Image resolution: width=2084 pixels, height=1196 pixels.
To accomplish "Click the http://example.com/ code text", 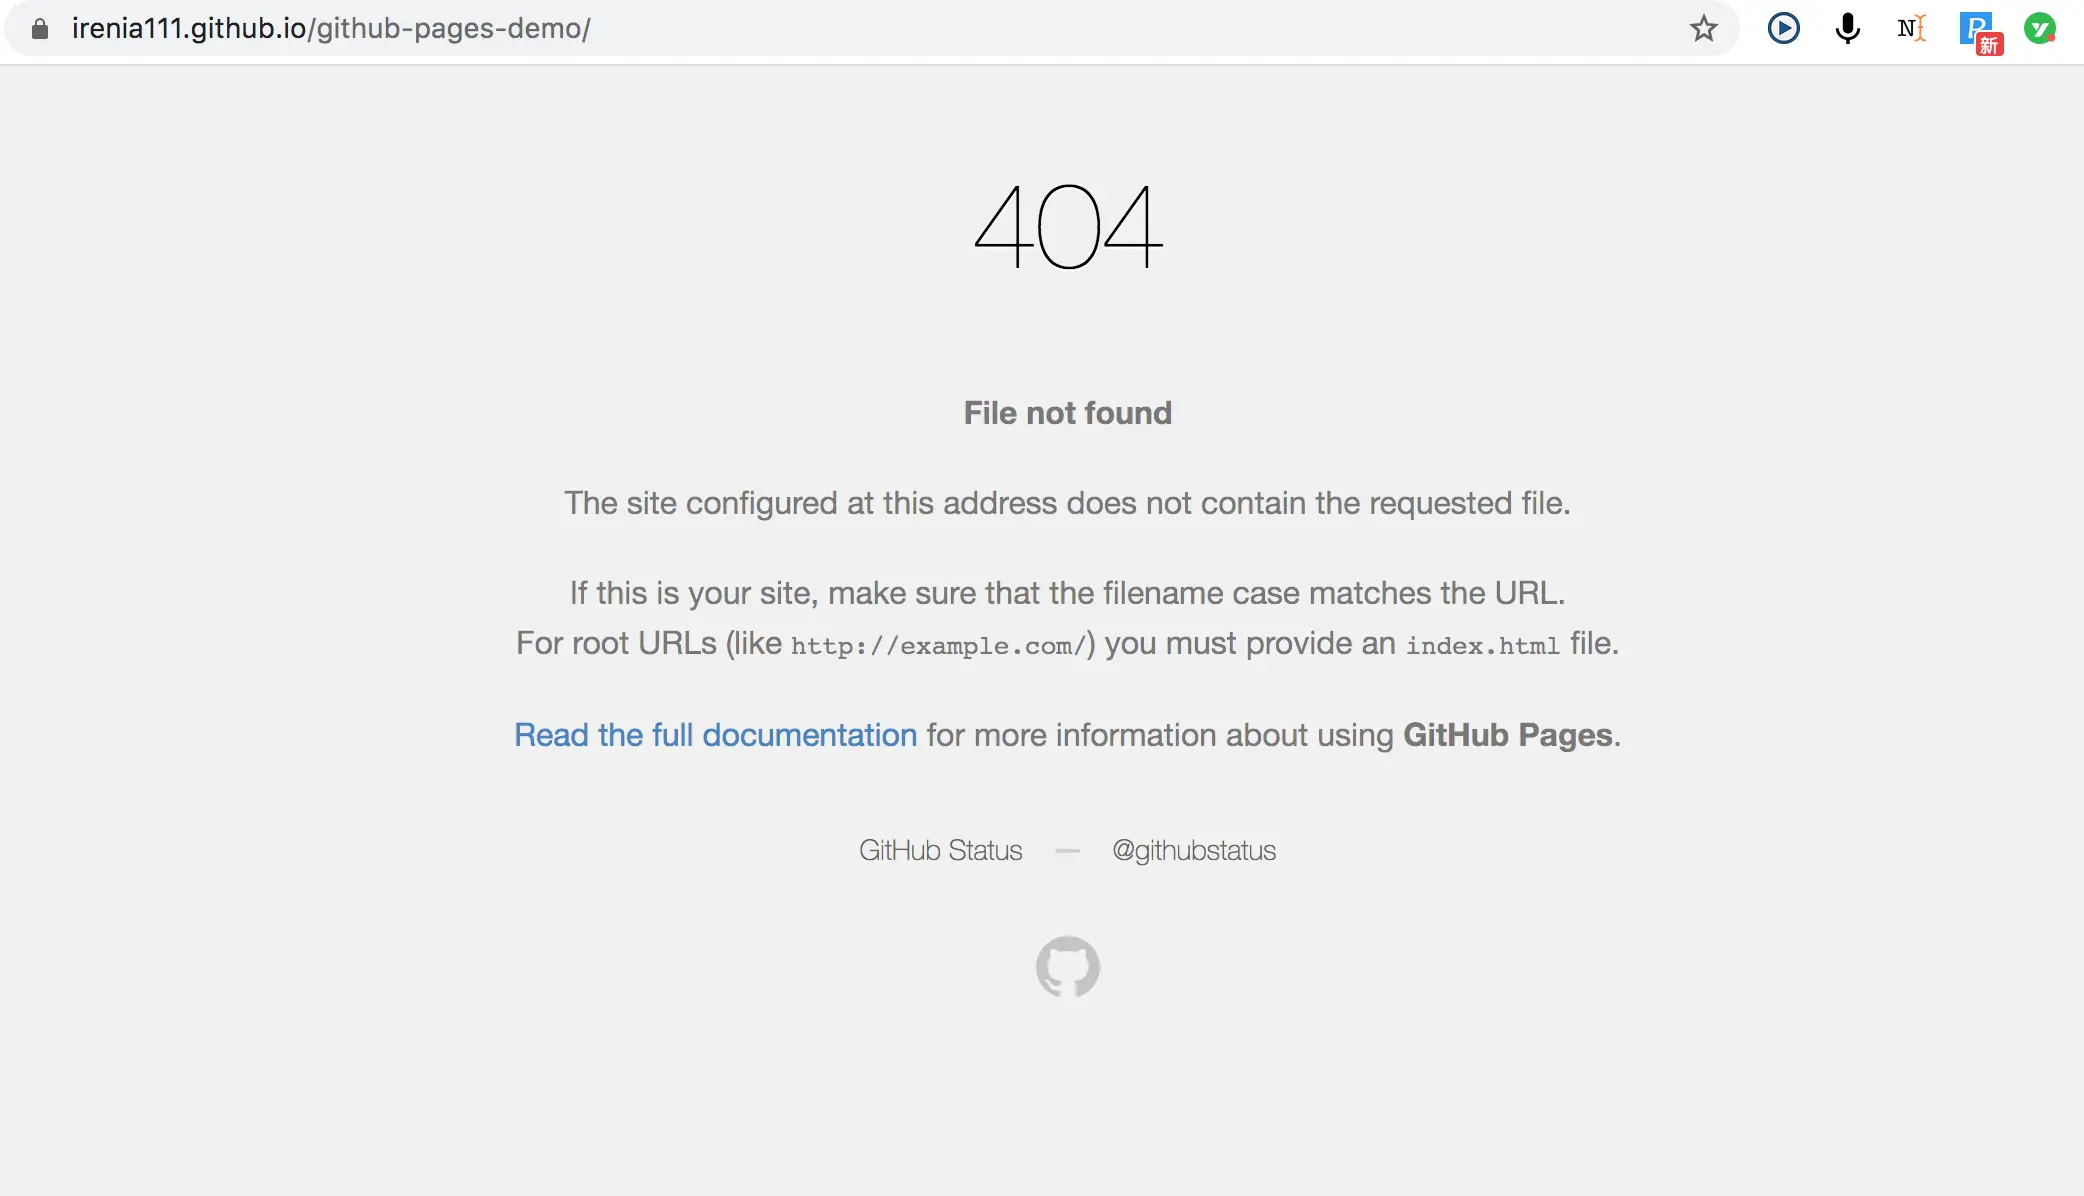I will pos(938,646).
